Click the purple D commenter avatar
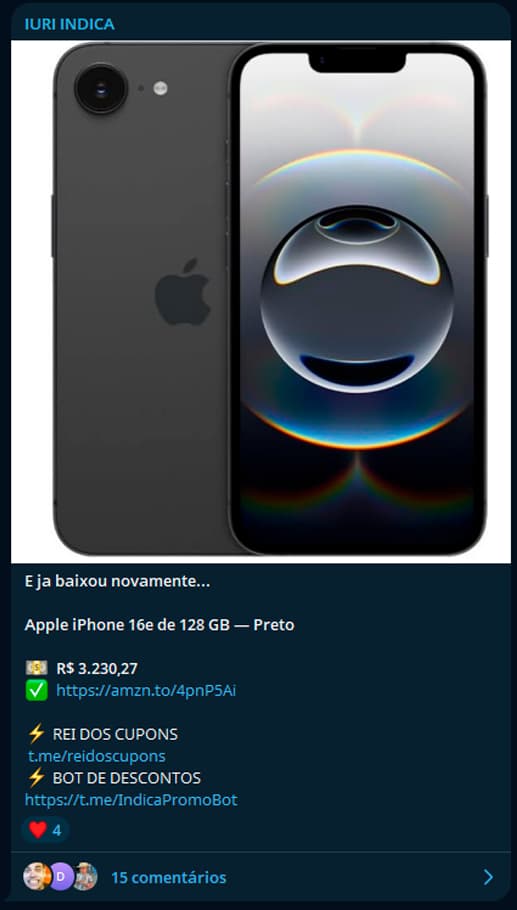517x910 pixels. pyautogui.click(x=60, y=876)
